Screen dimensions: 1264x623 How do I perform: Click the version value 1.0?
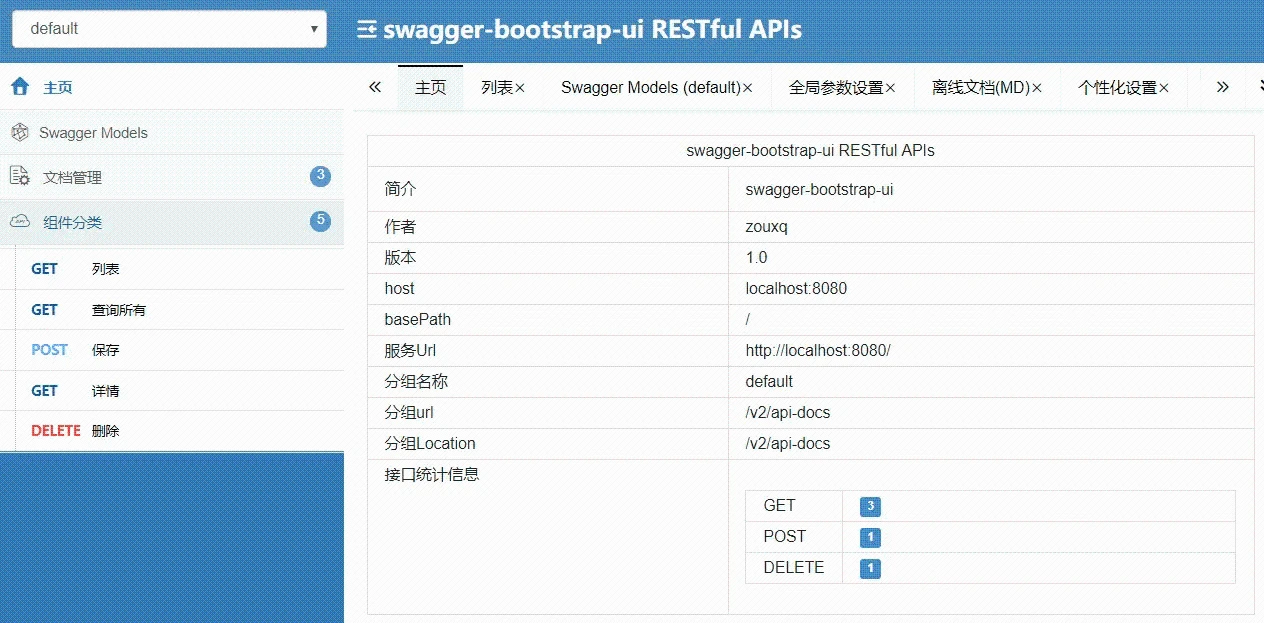tap(757, 257)
